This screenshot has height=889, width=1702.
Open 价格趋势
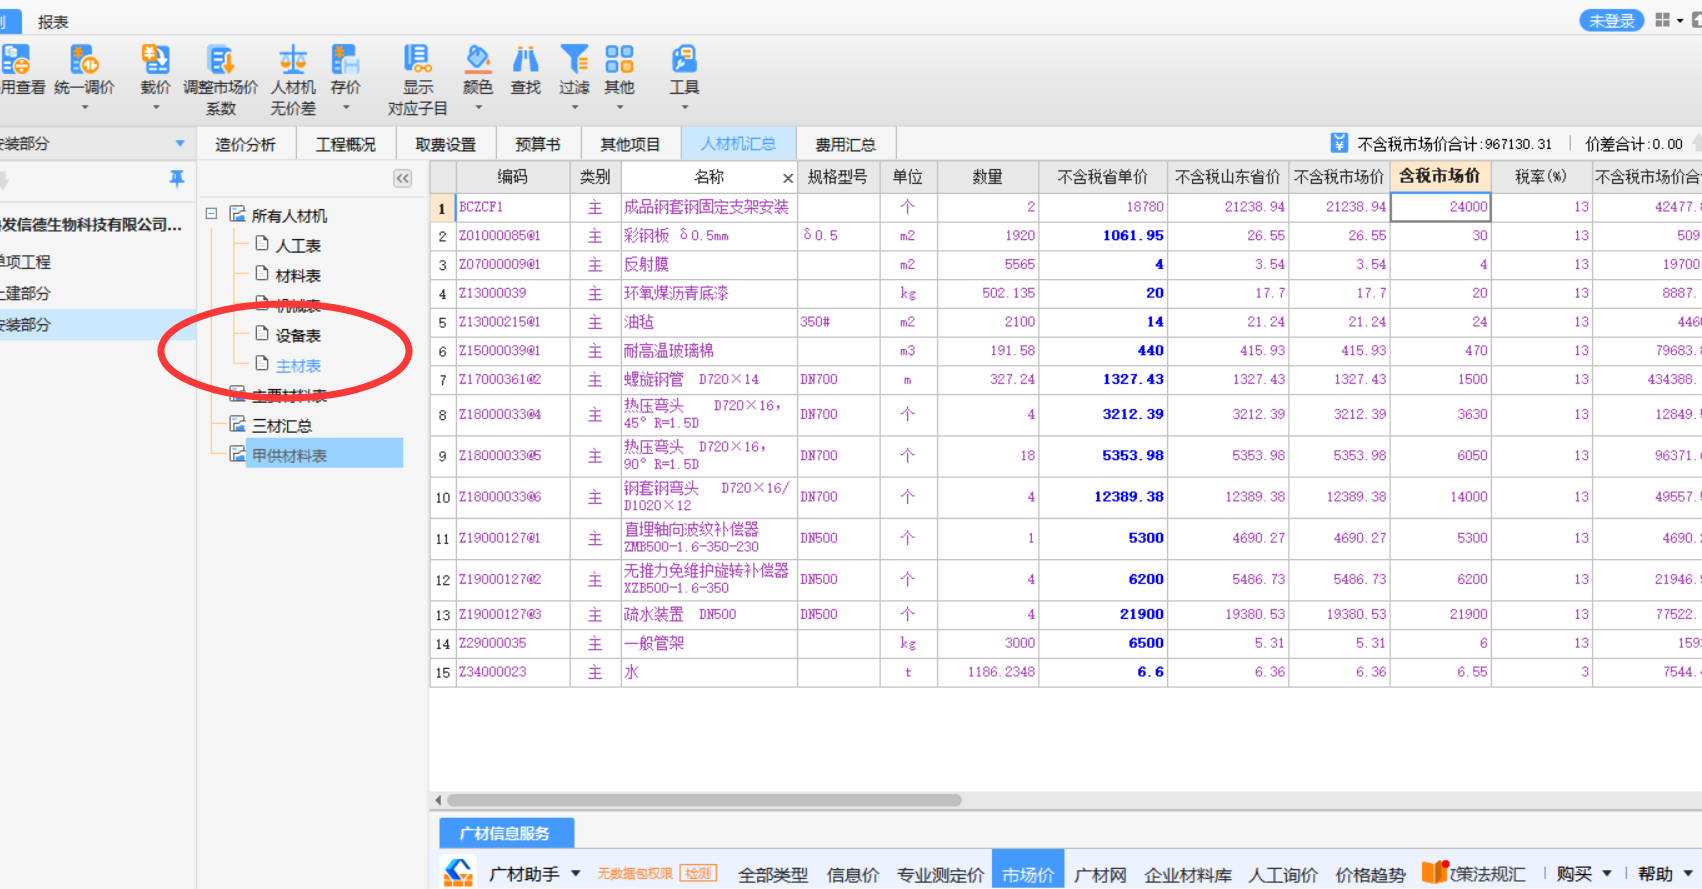tap(1370, 874)
